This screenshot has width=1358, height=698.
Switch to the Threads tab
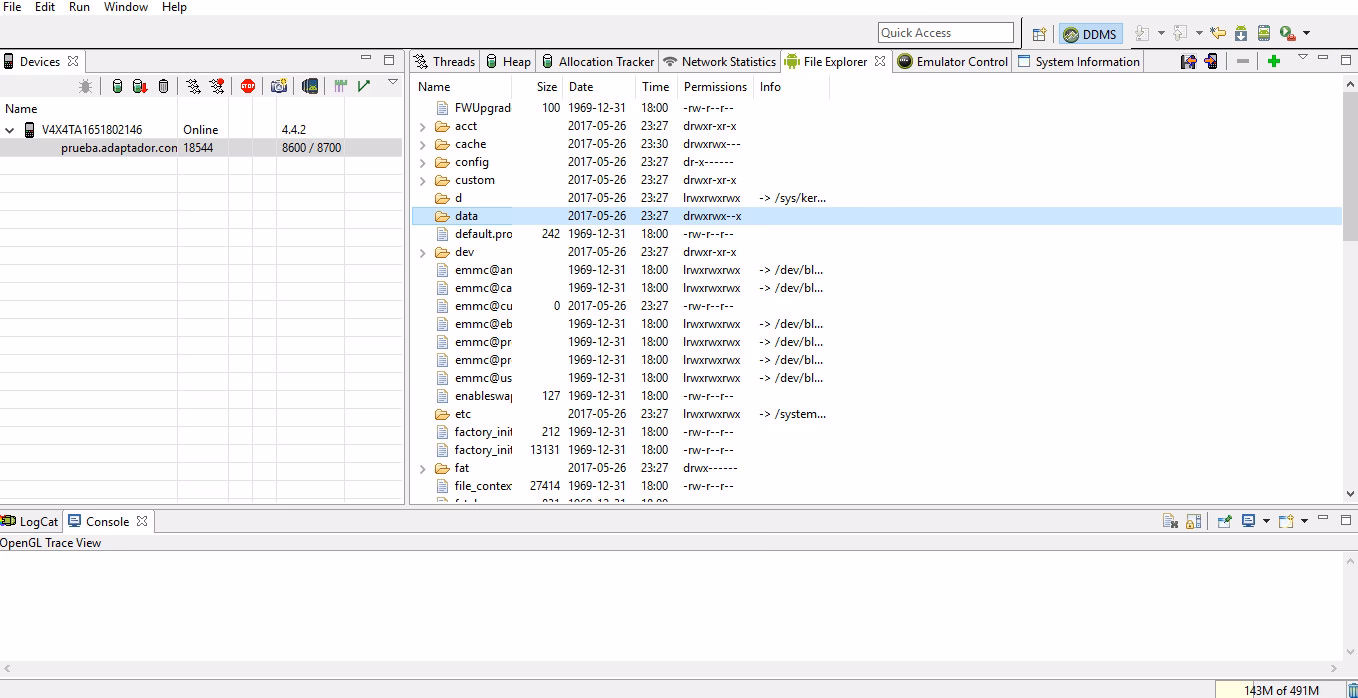click(444, 61)
